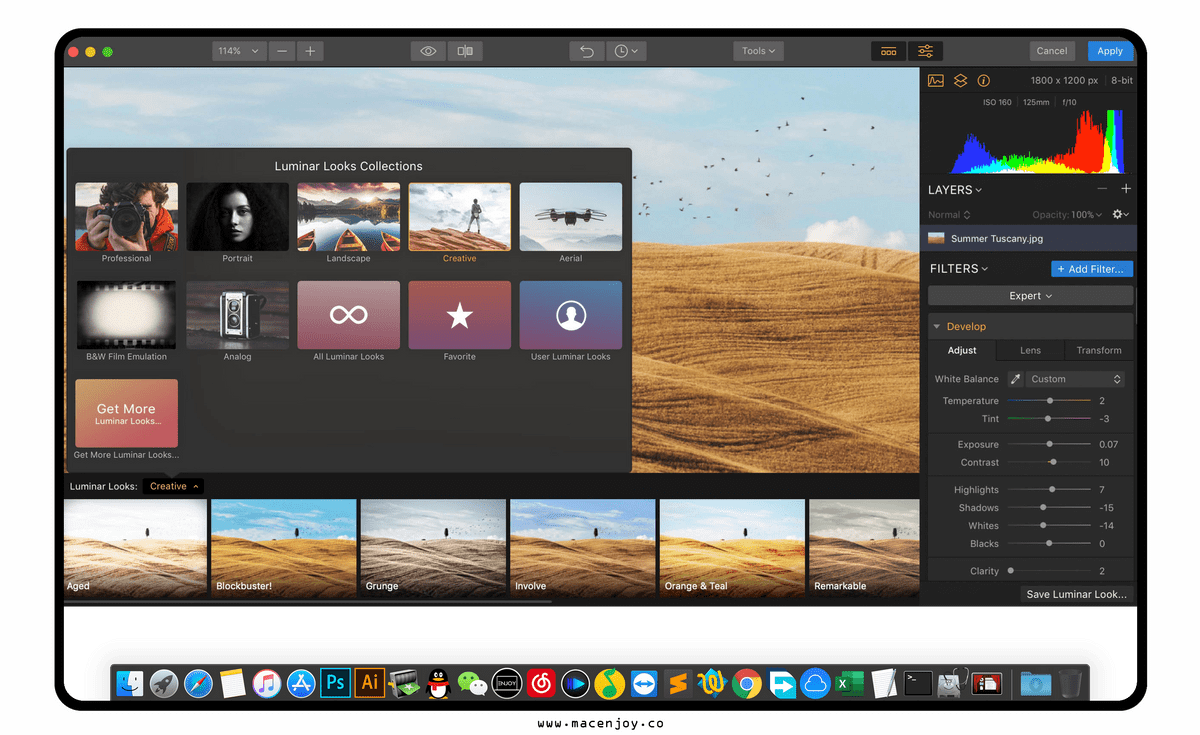Open the Portrait looks collection
This screenshot has height=735, width=1200.
click(x=237, y=217)
